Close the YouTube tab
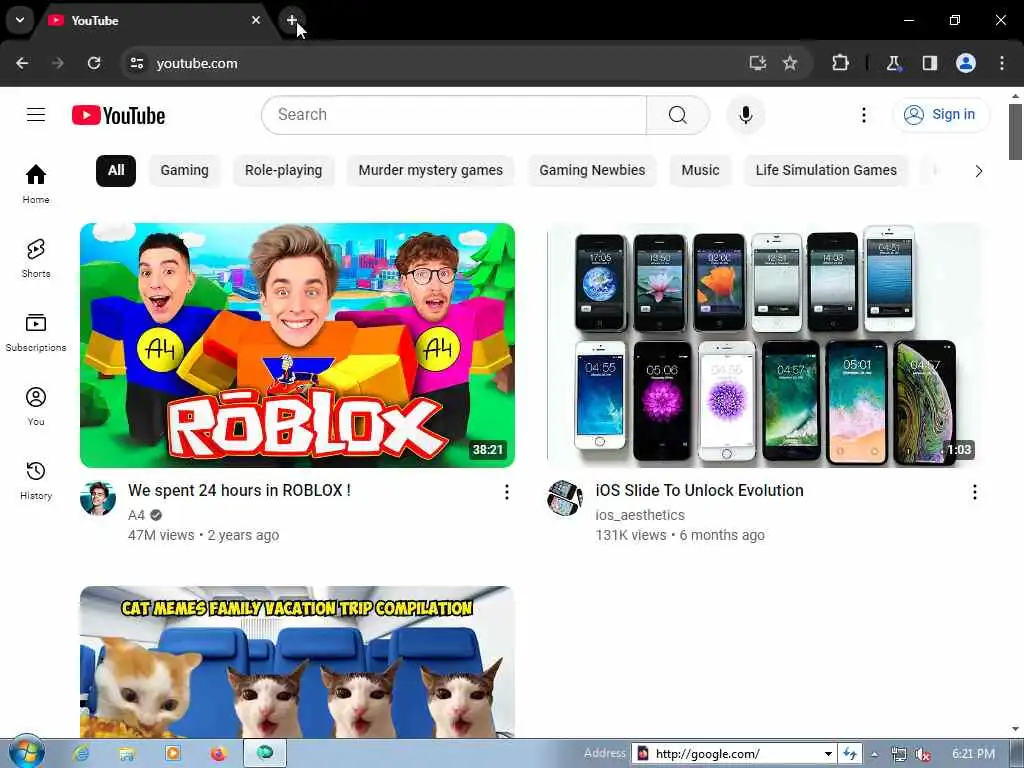 coord(256,20)
